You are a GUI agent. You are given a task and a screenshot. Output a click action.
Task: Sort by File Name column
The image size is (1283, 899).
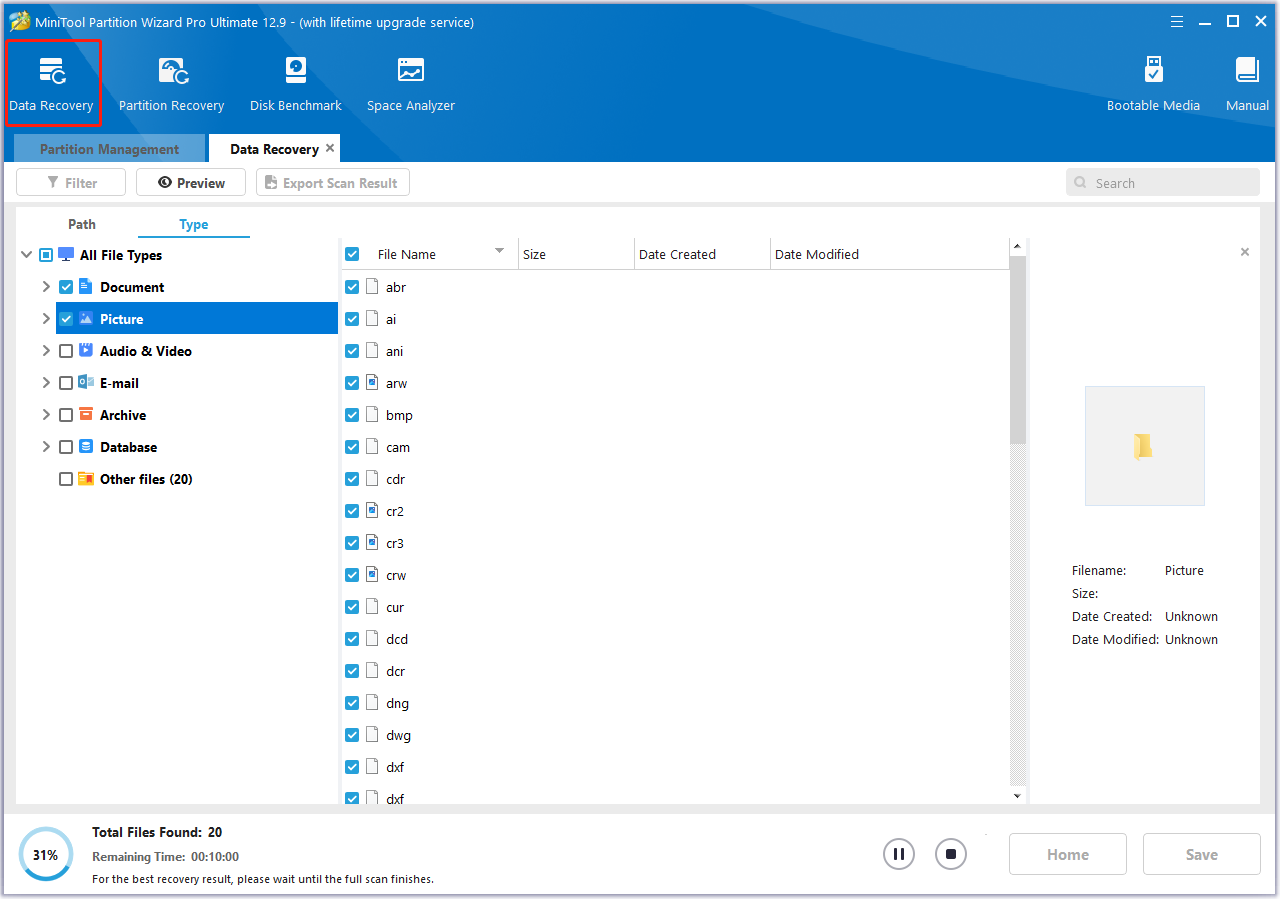(430, 254)
